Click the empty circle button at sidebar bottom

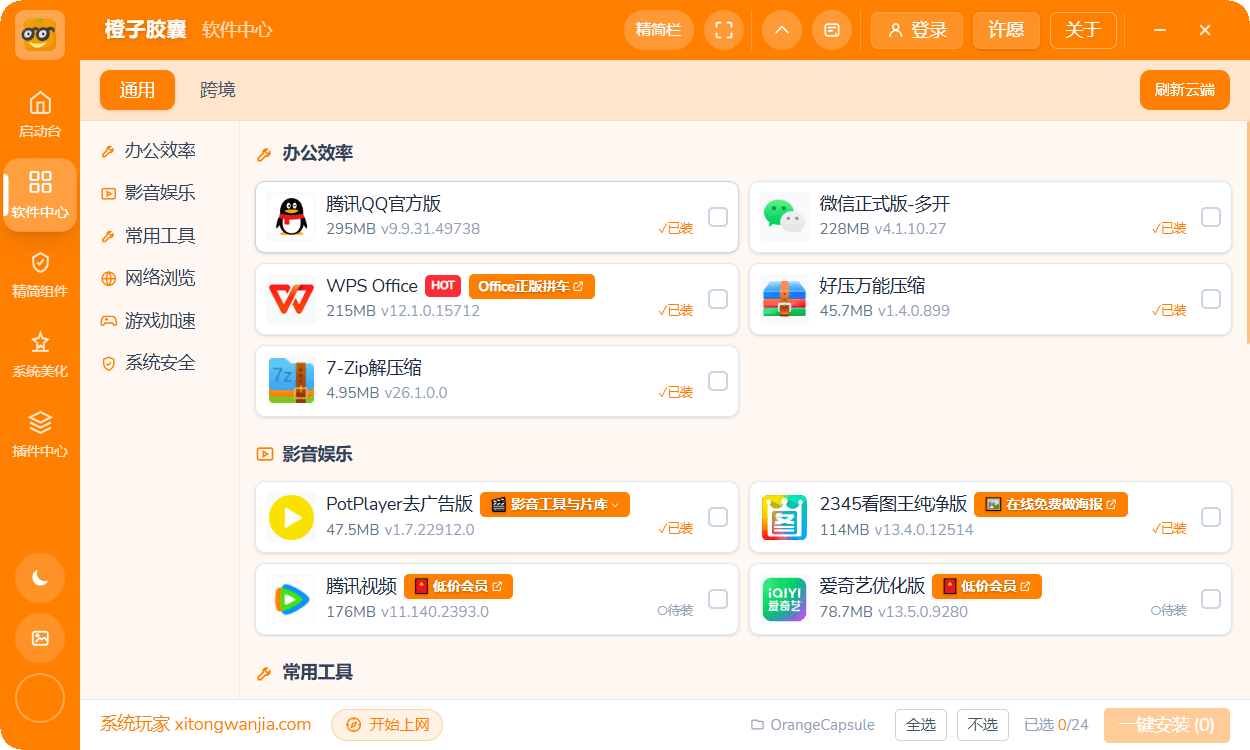[40, 698]
